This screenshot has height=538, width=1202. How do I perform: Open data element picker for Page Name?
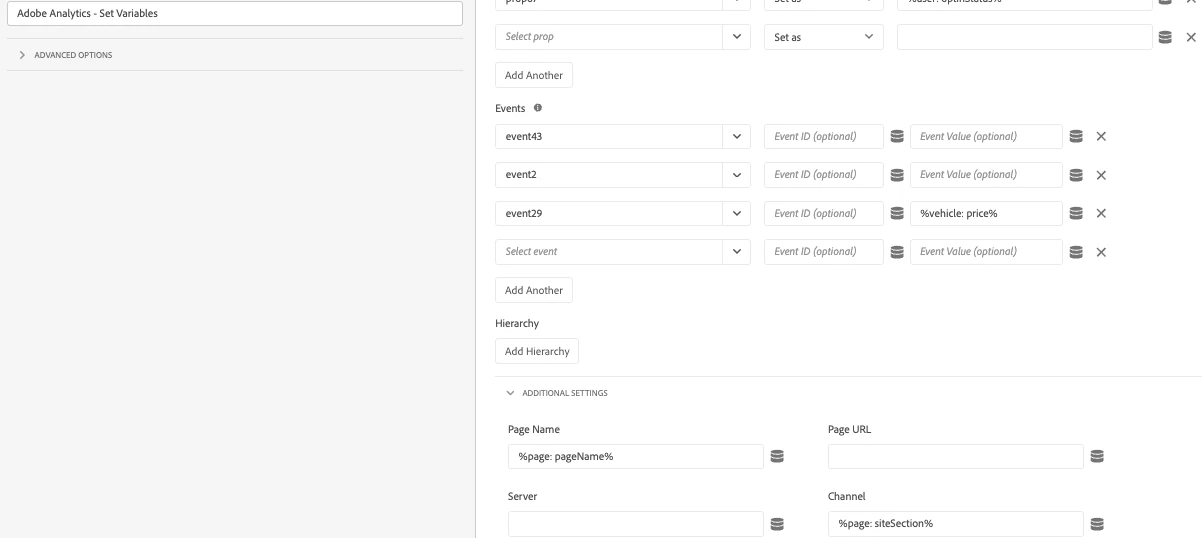click(777, 457)
